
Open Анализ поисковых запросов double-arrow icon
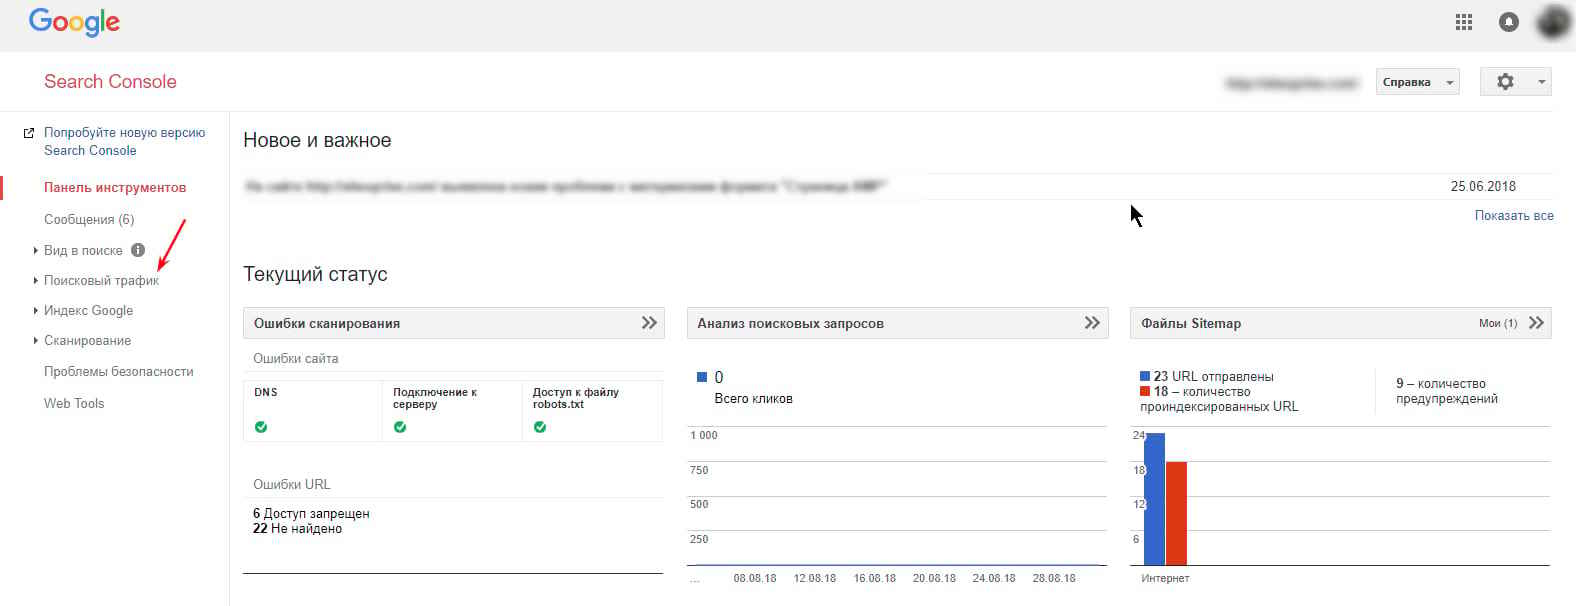[x=1092, y=323]
